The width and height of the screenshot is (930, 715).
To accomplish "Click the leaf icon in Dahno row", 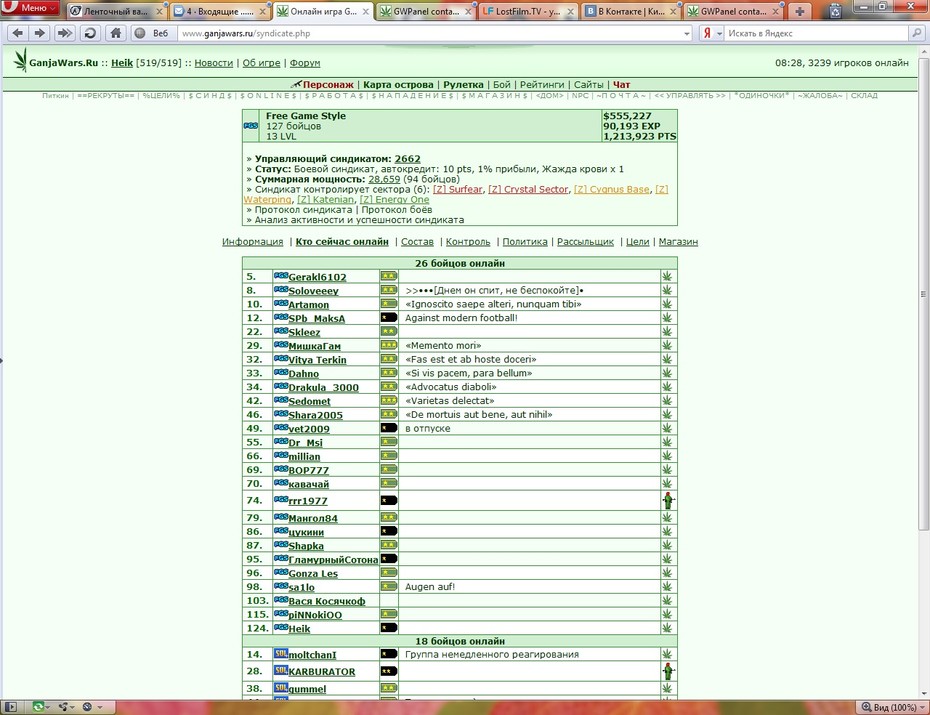I will tap(667, 373).
